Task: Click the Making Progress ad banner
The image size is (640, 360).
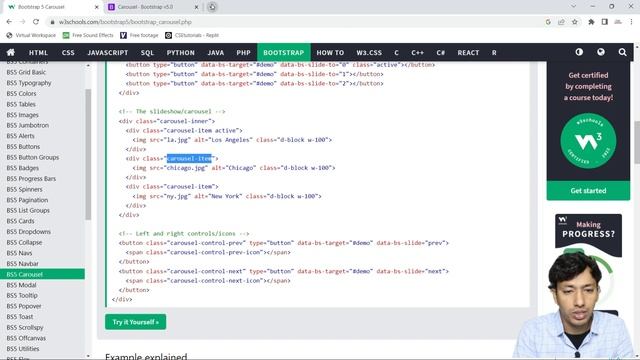Action: pos(588,236)
